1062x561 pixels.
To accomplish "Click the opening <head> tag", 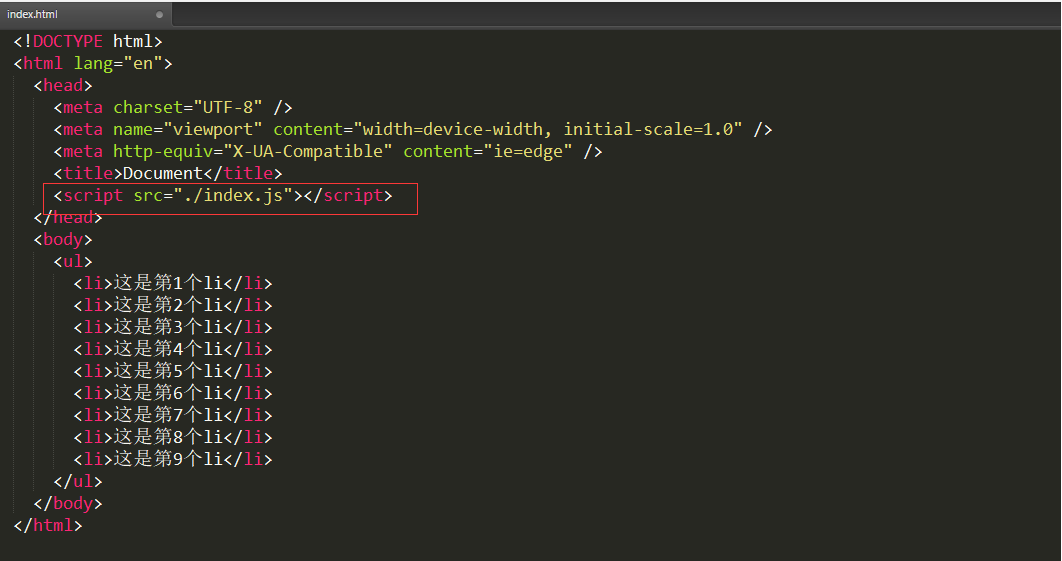I will pos(63,85).
